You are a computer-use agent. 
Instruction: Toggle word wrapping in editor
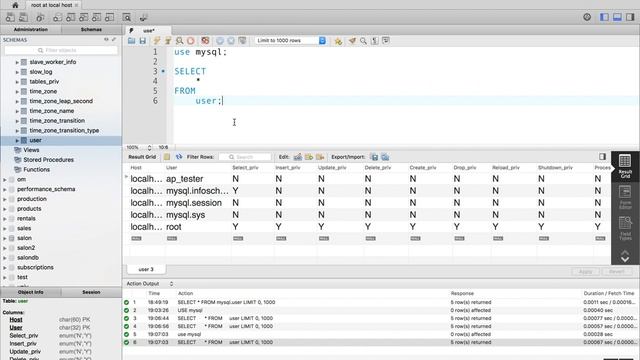(x=386, y=41)
